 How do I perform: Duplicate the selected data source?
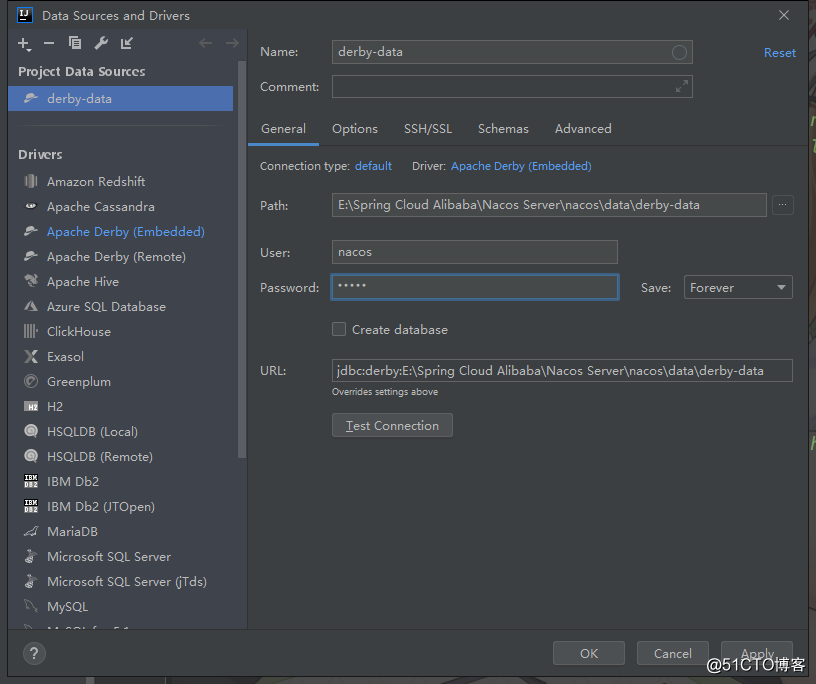tap(75, 43)
